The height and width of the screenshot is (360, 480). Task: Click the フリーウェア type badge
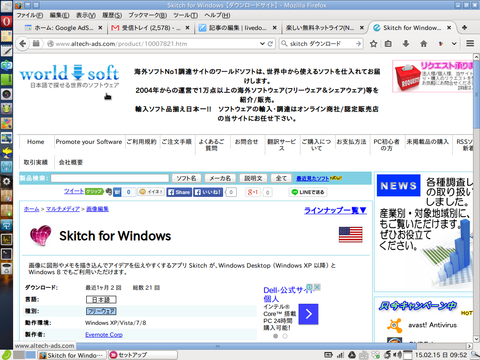[x=101, y=311]
